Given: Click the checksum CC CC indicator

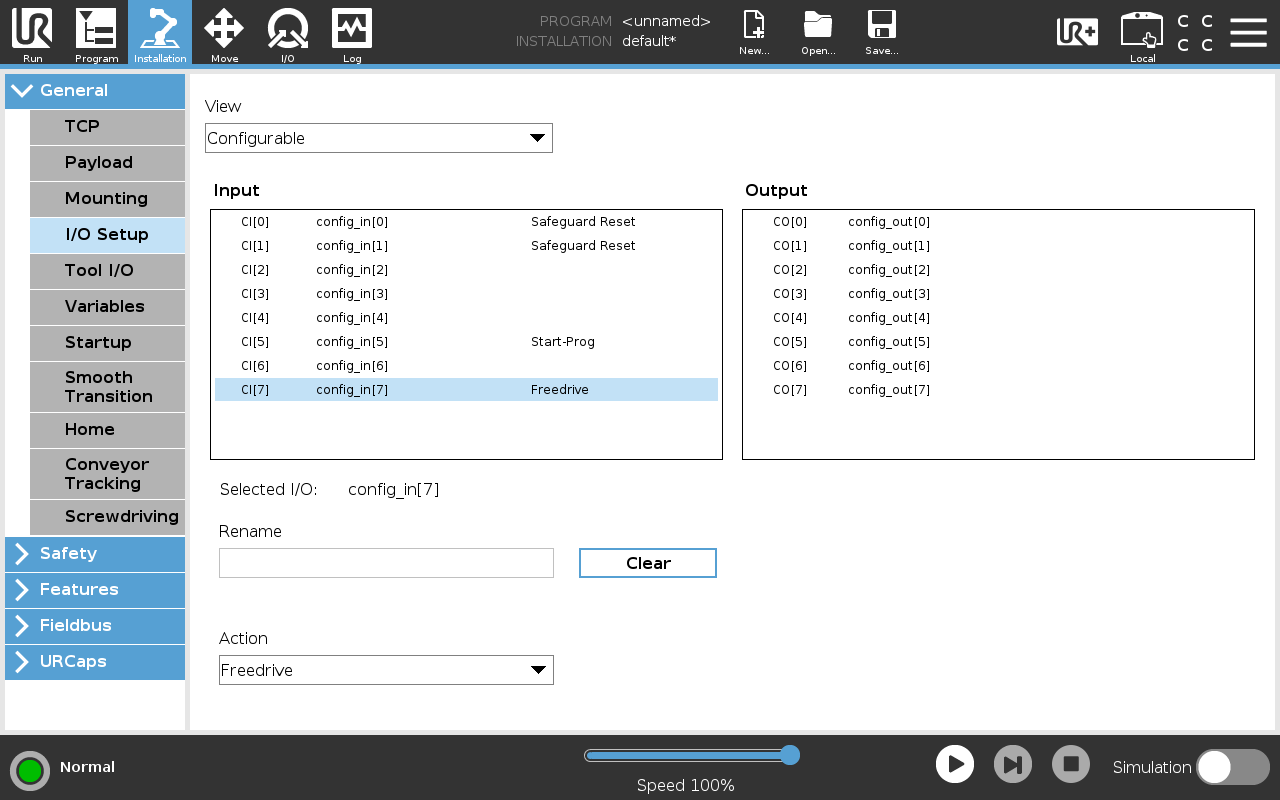Looking at the screenshot, I should coord(1195,33).
